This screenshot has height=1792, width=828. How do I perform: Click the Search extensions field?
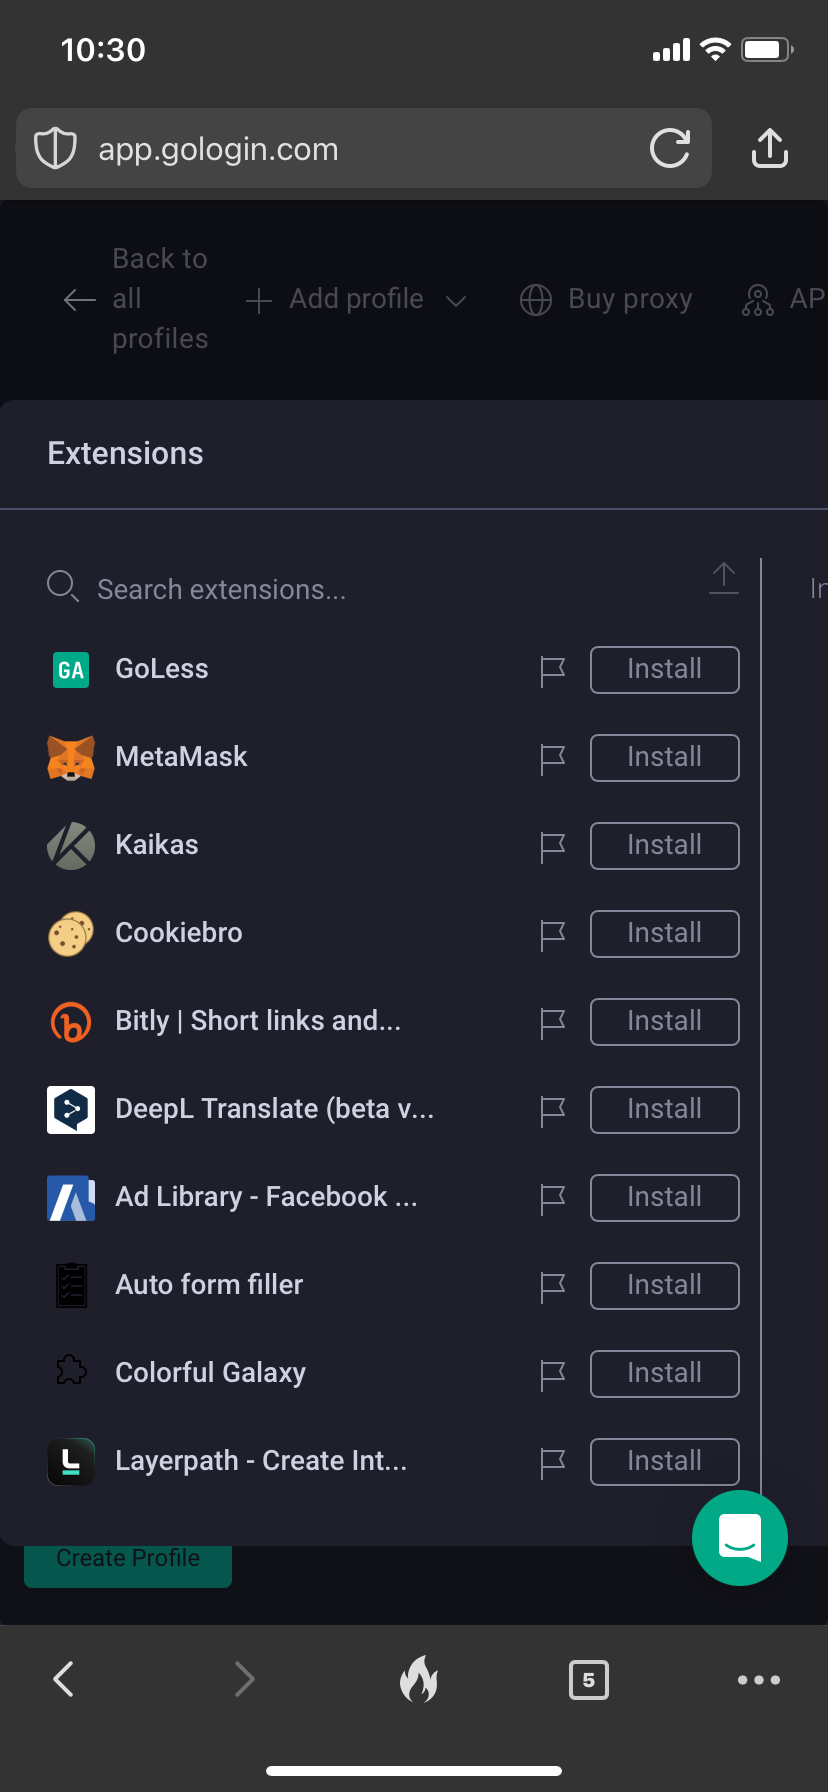(300, 590)
